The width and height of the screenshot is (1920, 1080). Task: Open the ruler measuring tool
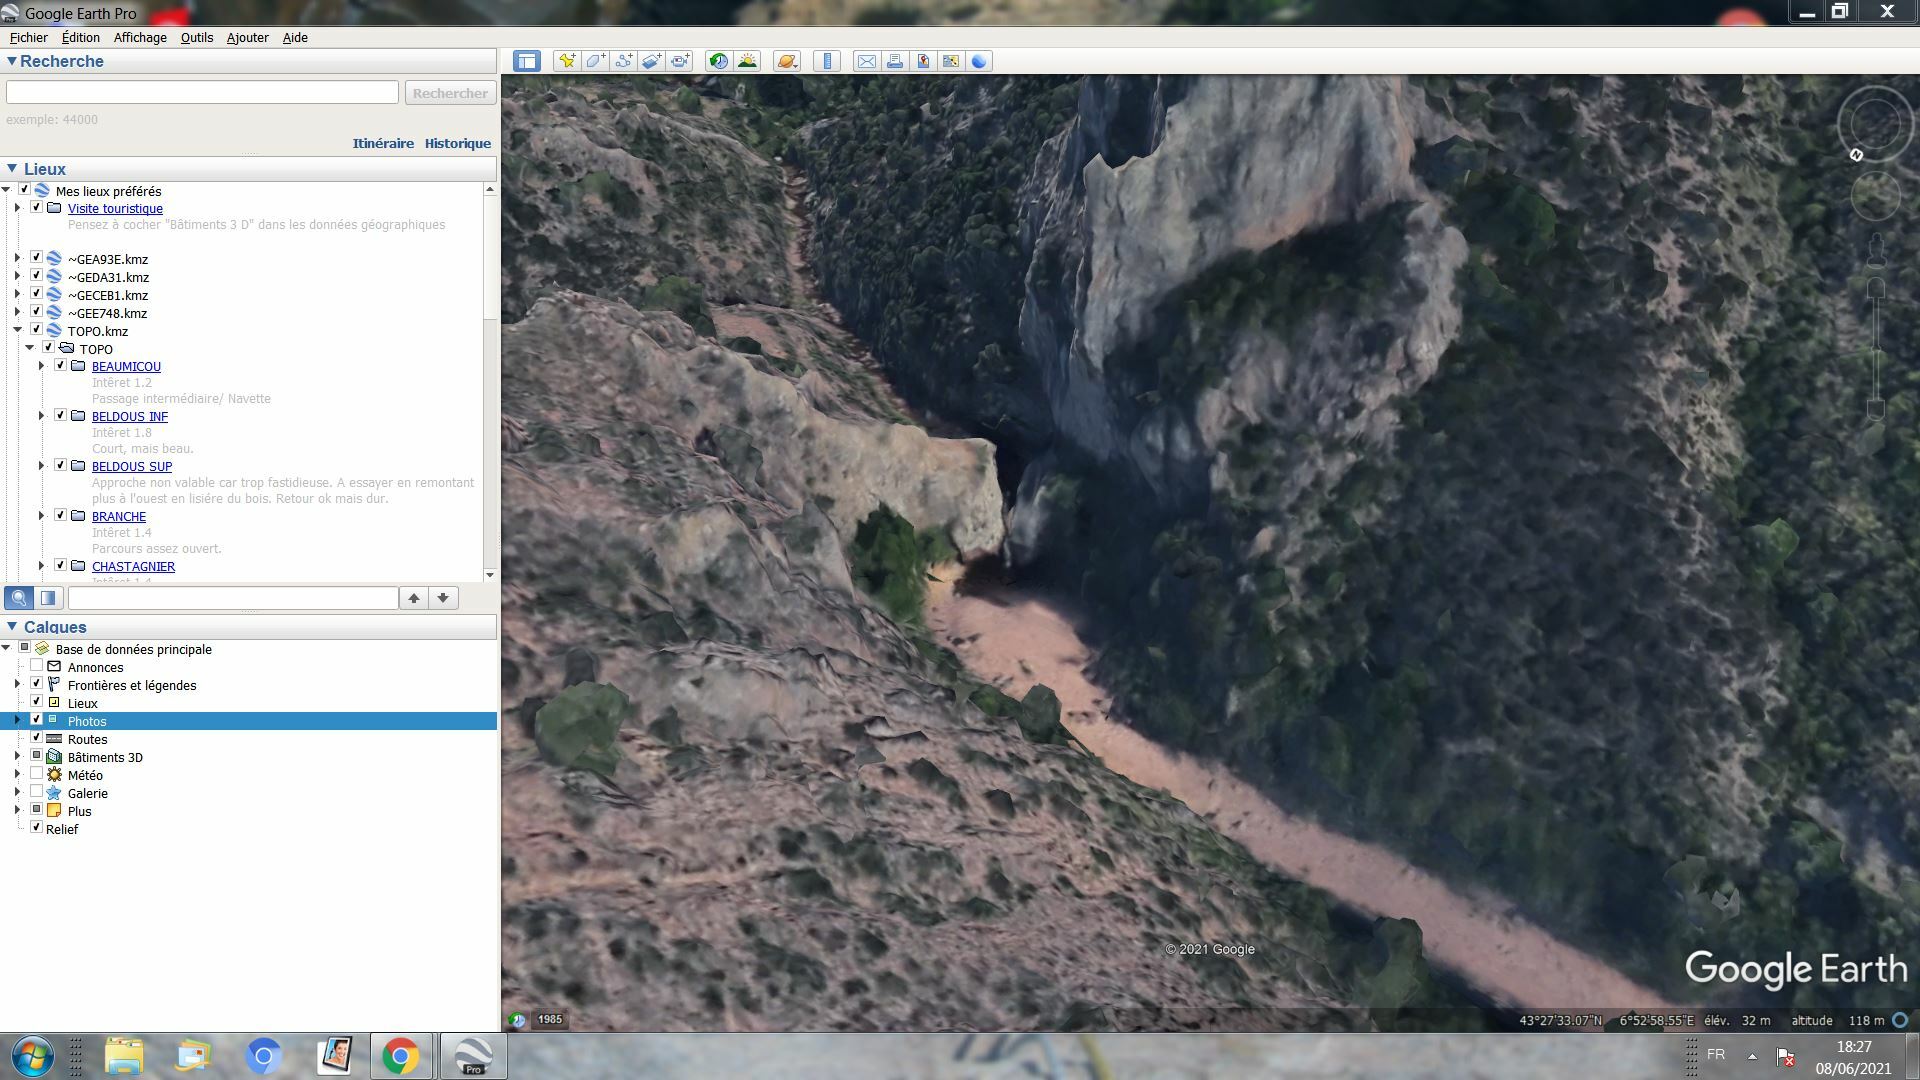point(827,61)
